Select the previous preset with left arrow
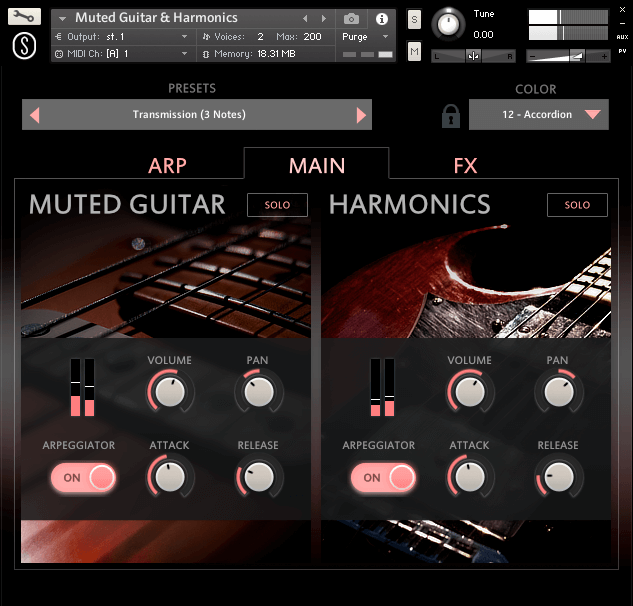This screenshot has width=633, height=606. [35, 115]
